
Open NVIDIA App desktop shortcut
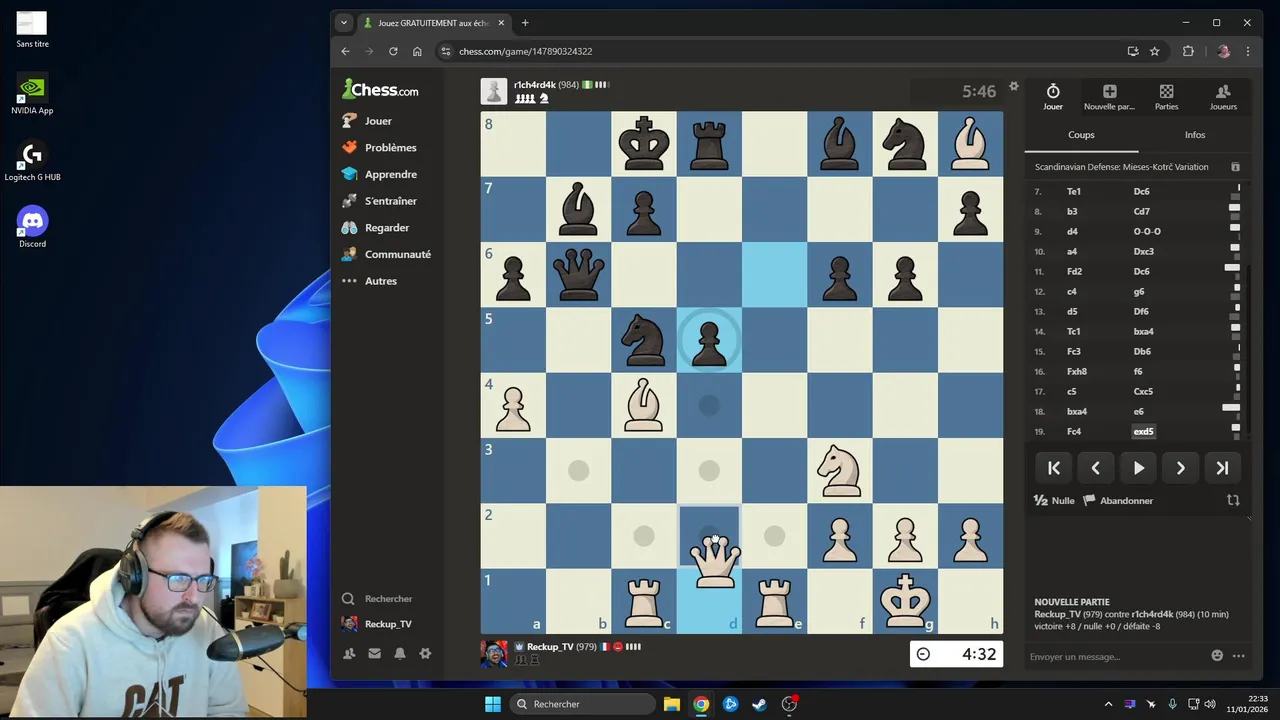[x=32, y=94]
